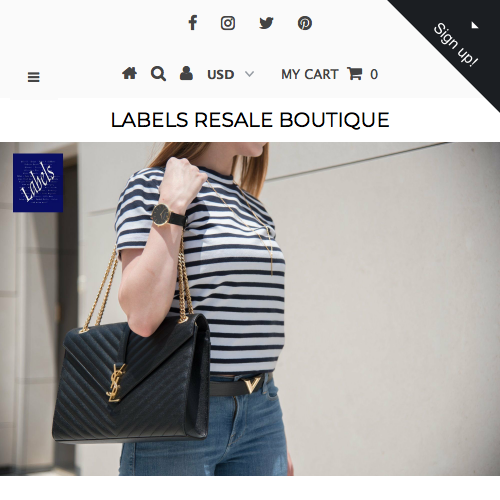500x500 pixels.
Task: Expand the USD currency dropdown
Action: [230, 74]
